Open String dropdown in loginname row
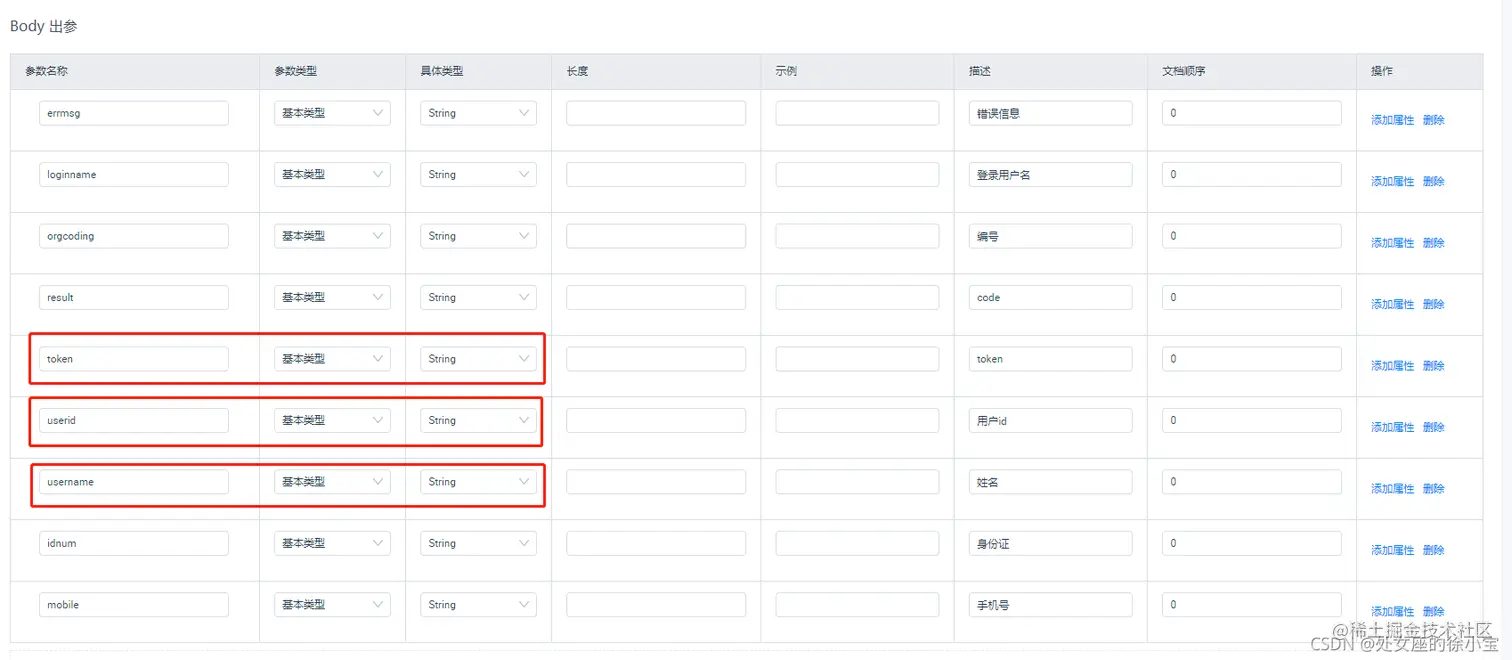Viewport: 1512px width, 660px height. coord(478,174)
